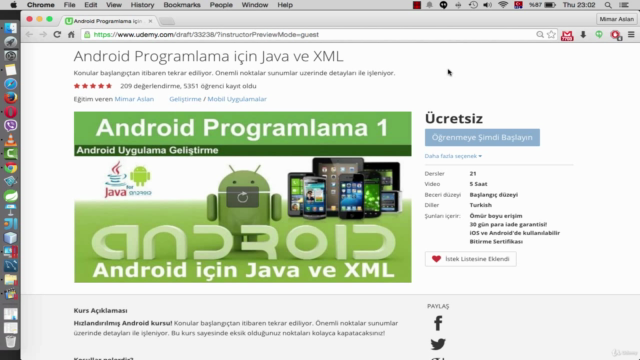Open the red ad-blocker extension icon
Screen dimensions: 640x360
(x=616, y=35)
